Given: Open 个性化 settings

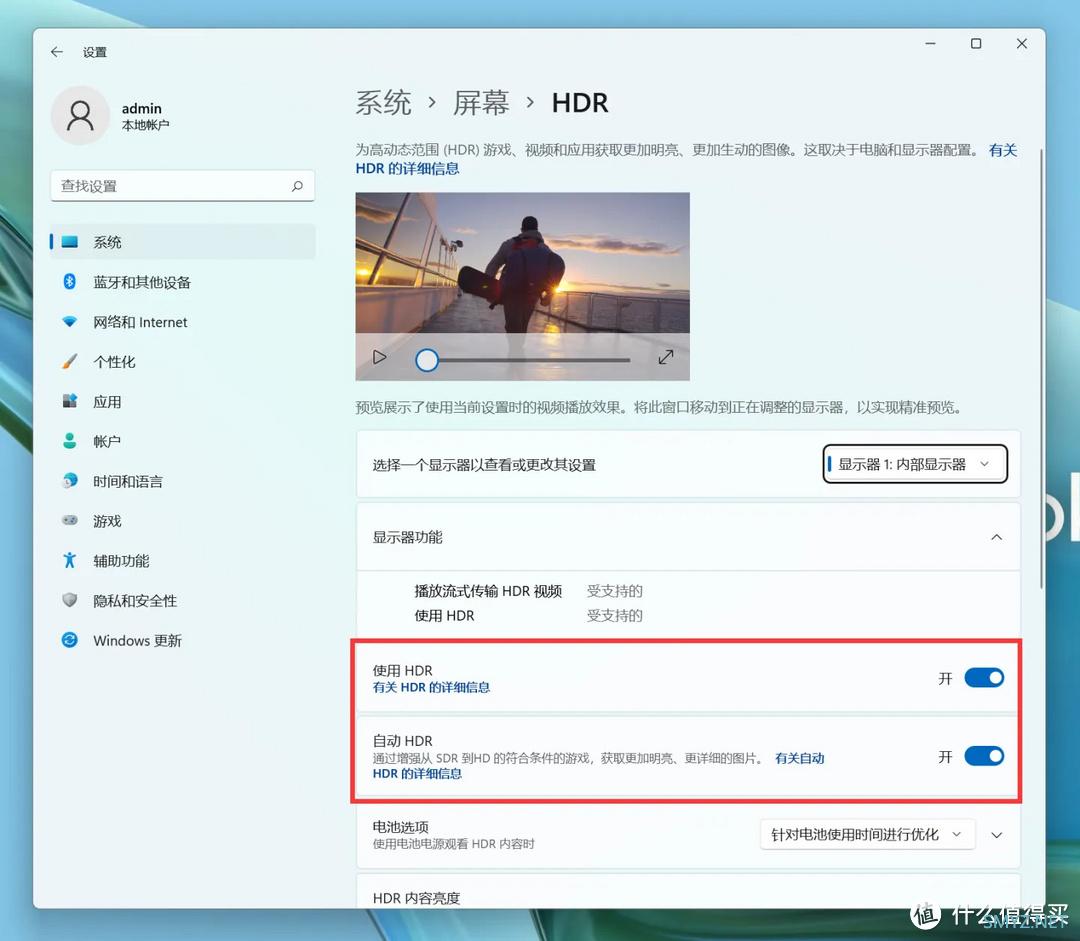Looking at the screenshot, I should coord(183,362).
